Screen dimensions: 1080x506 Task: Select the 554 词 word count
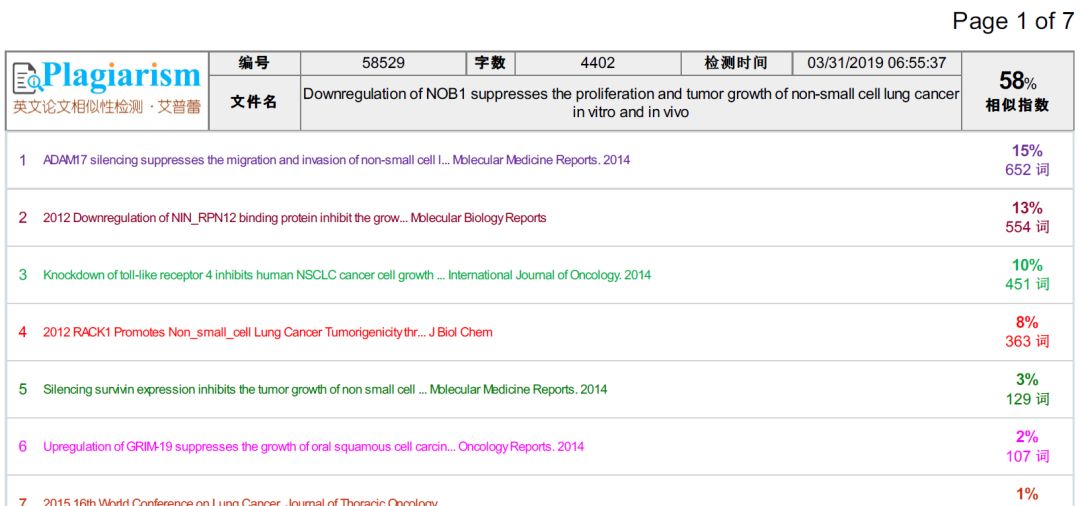coord(1027,226)
